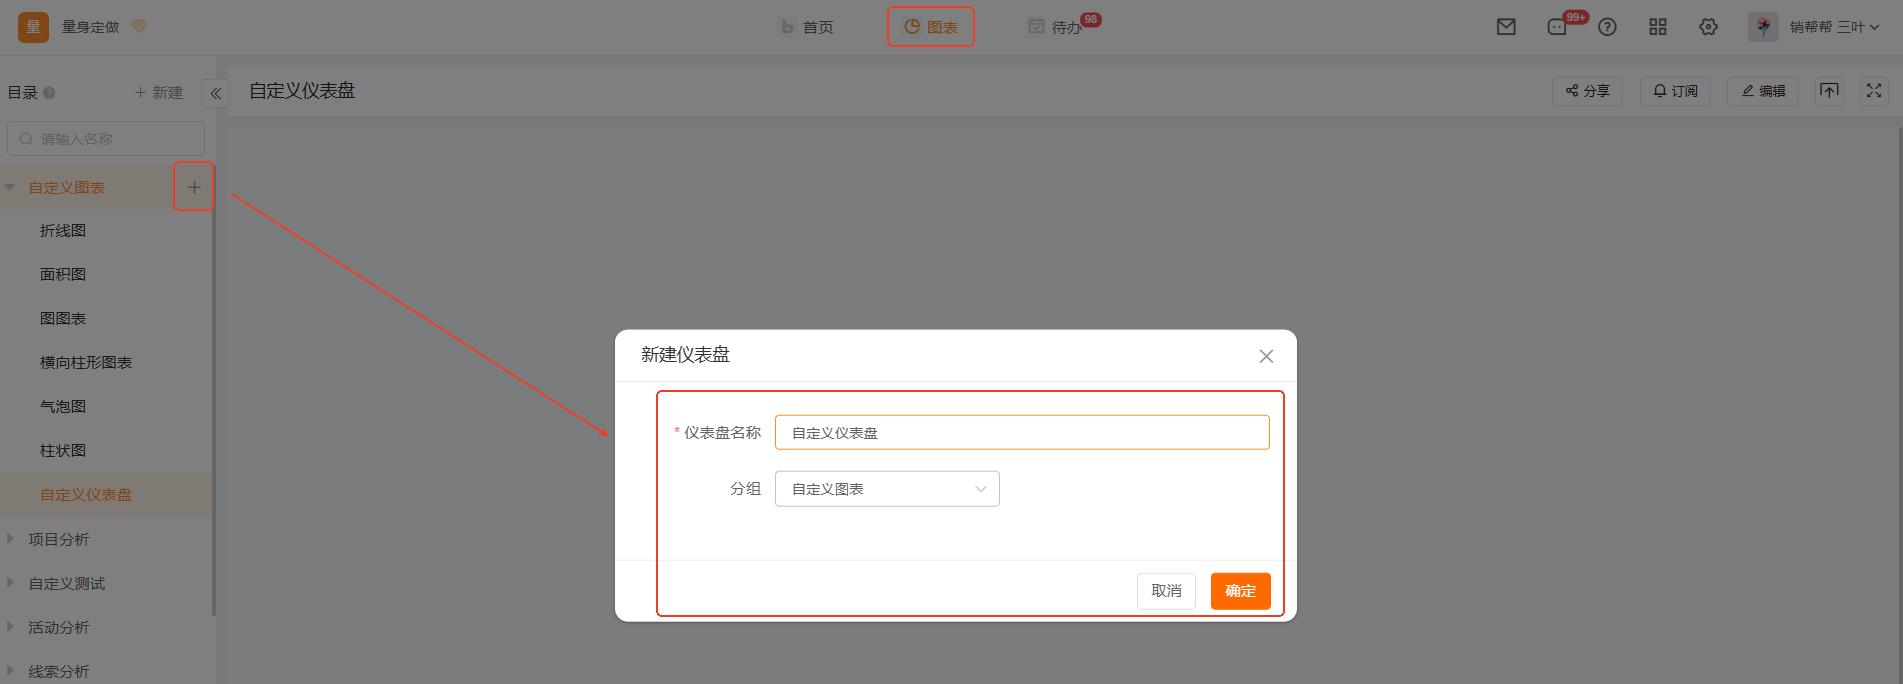Viewport: 1903px width, 684px height.
Task: Enter fullscreen with the expand icon
Action: (1874, 91)
